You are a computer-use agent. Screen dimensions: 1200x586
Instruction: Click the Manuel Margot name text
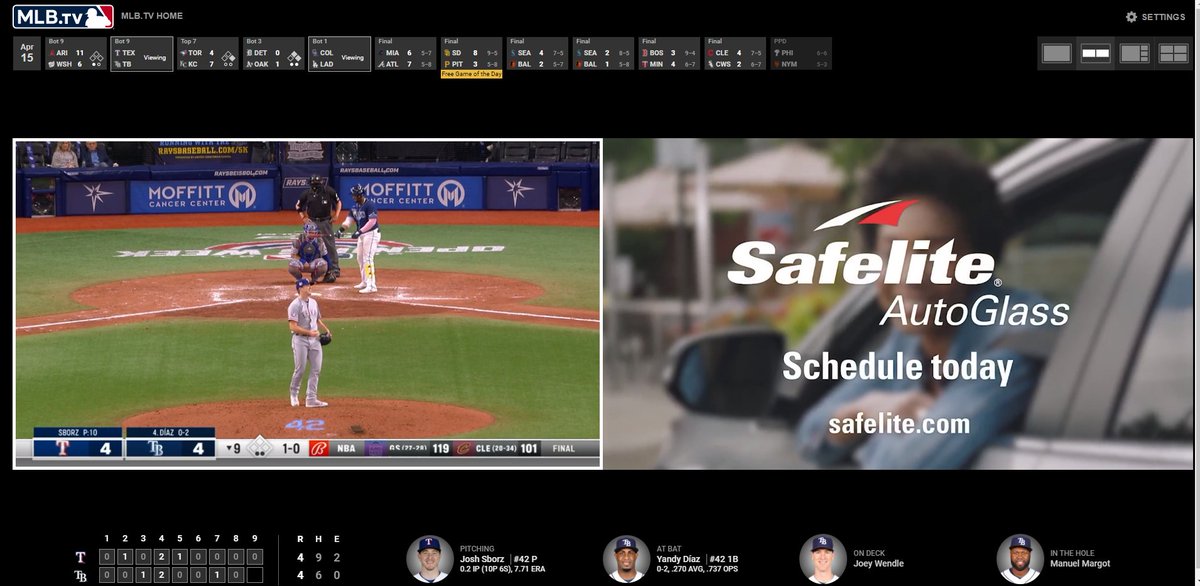[x=1080, y=564]
